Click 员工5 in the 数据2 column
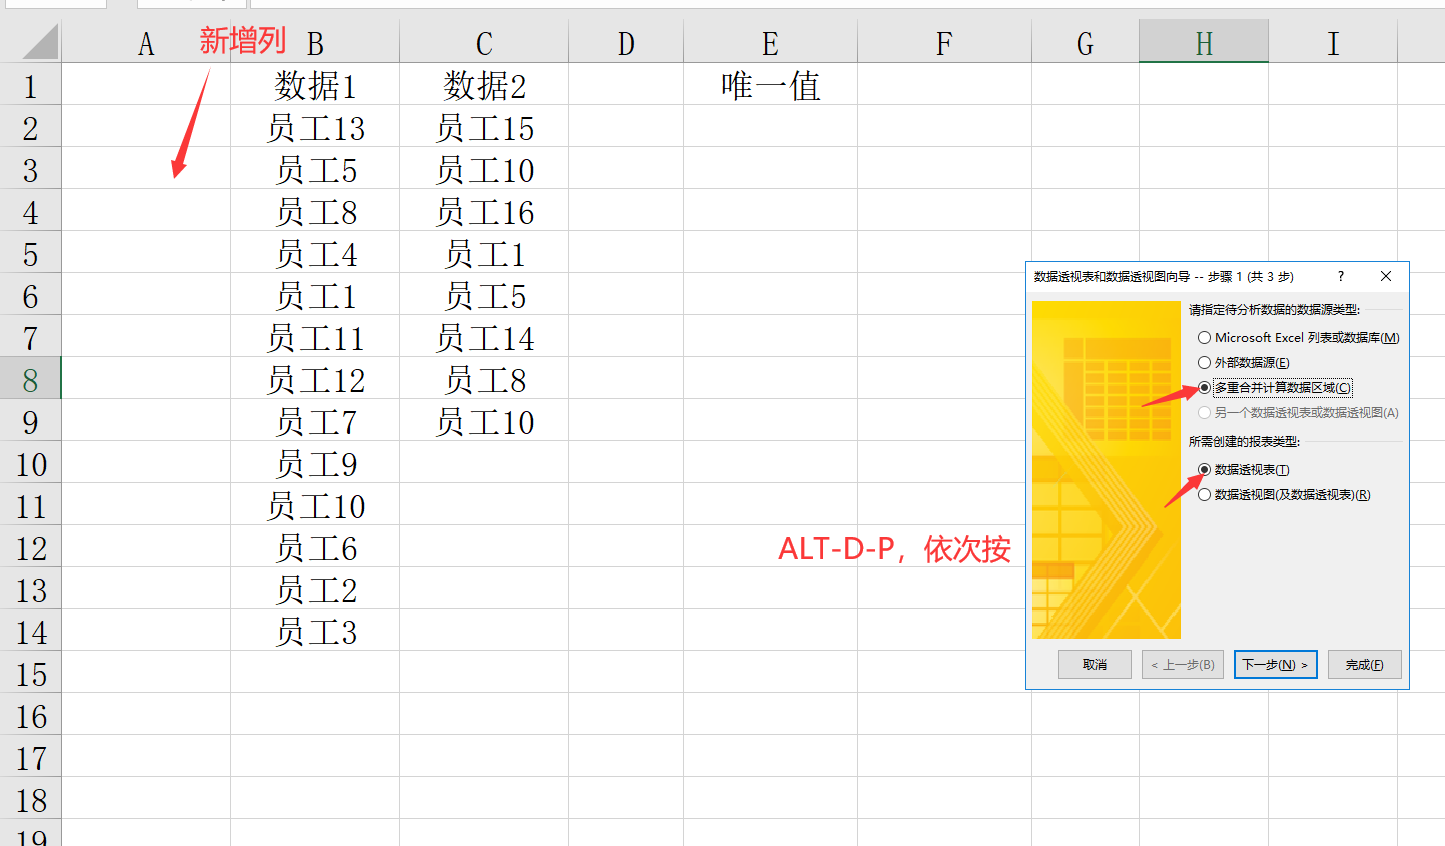Viewport: 1445px width, 846px height. point(484,295)
